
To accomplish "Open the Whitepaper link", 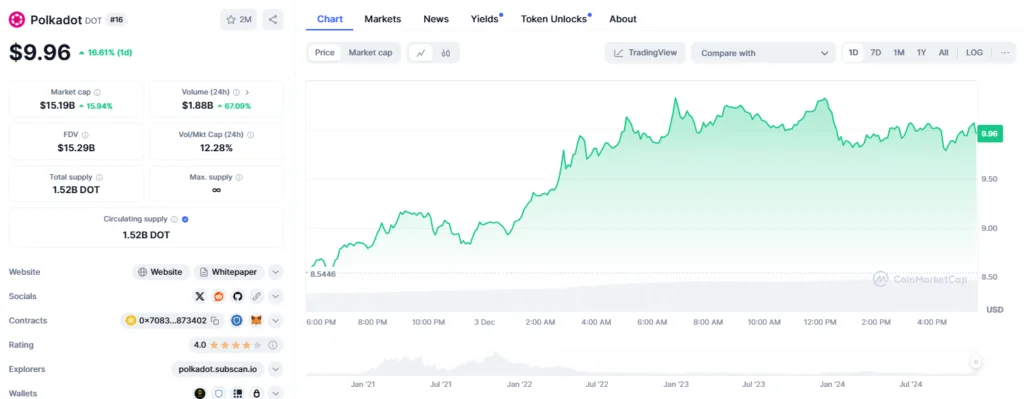I will pyautogui.click(x=229, y=272).
